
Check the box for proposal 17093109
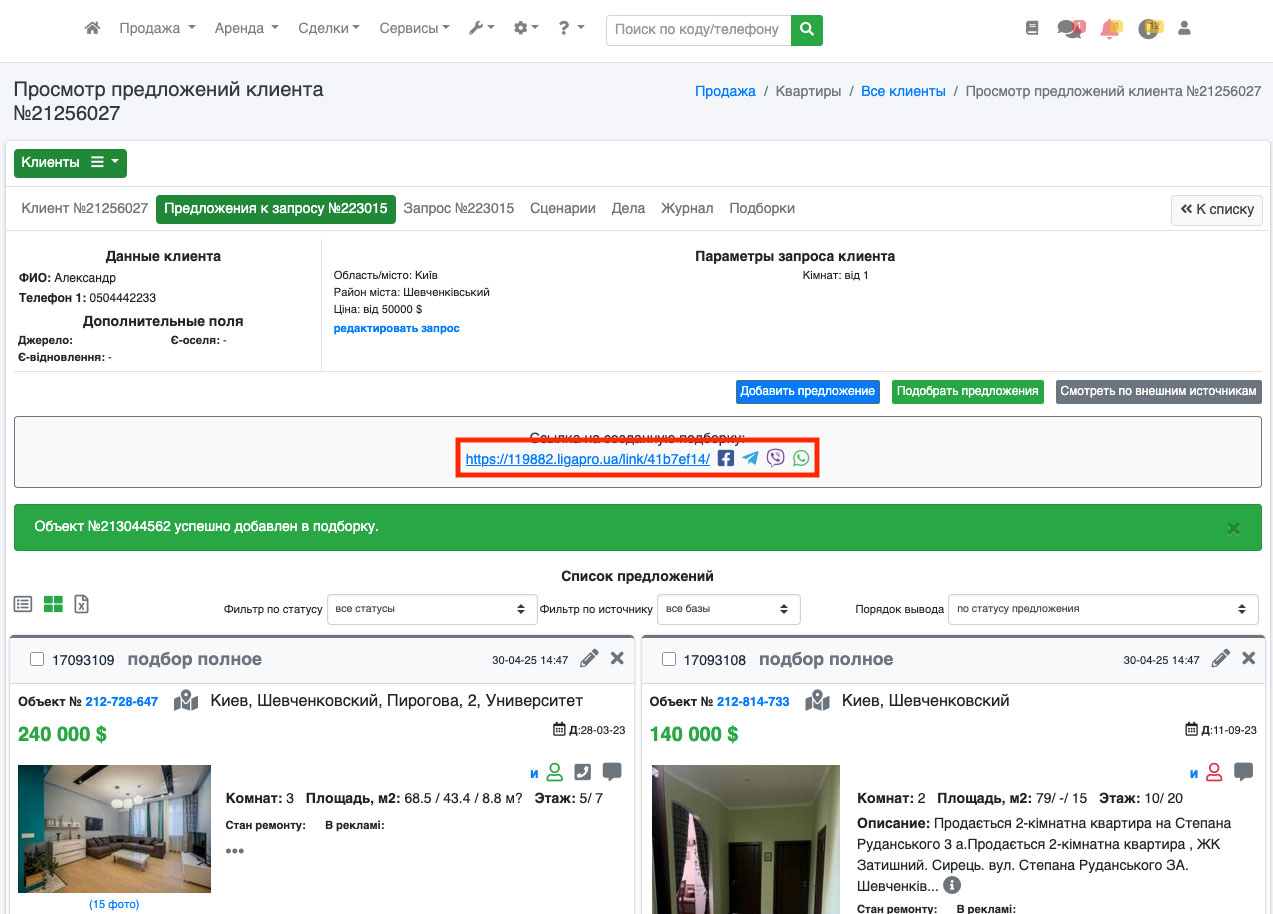pyautogui.click(x=37, y=659)
